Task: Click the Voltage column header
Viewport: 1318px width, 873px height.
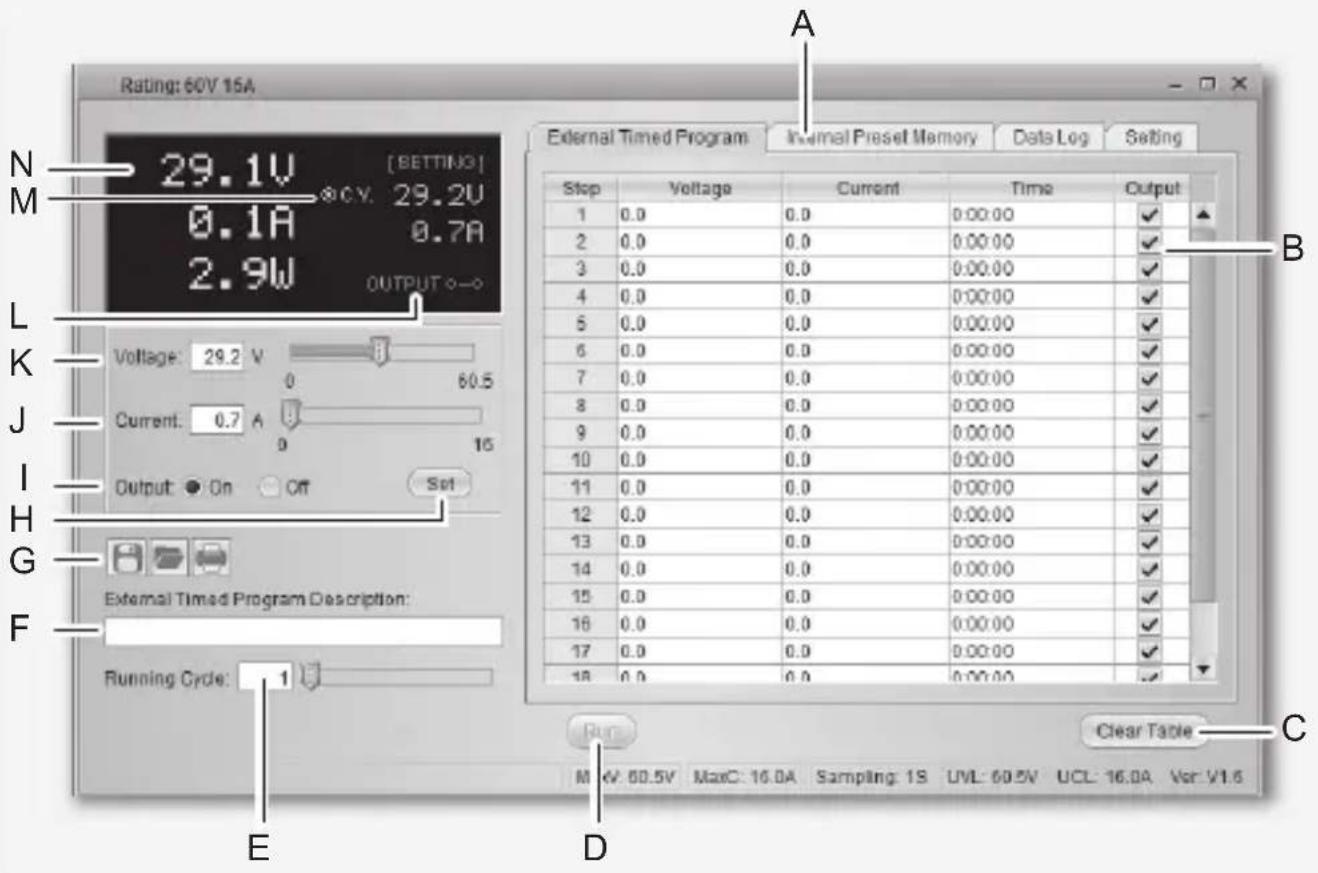Action: pos(700,187)
